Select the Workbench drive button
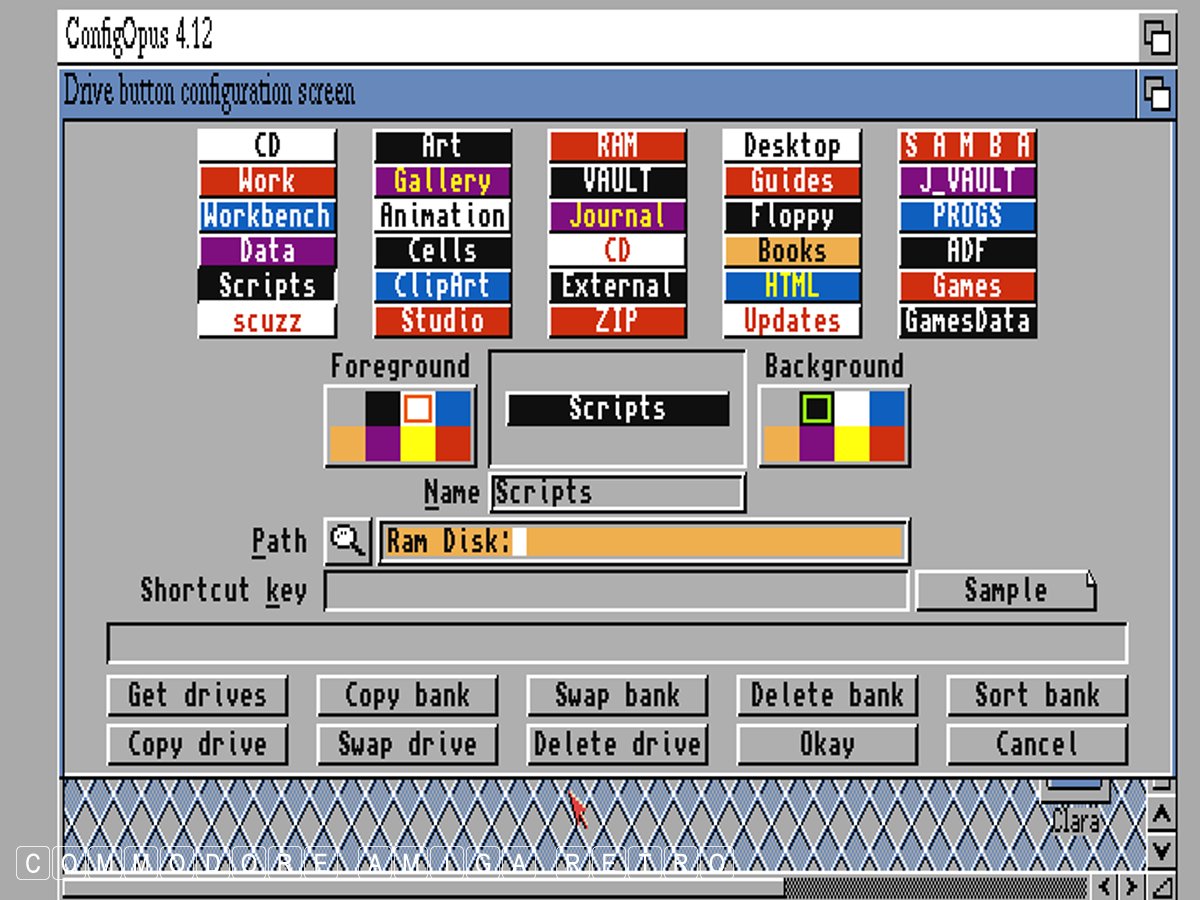This screenshot has width=1200, height=900. coord(267,216)
